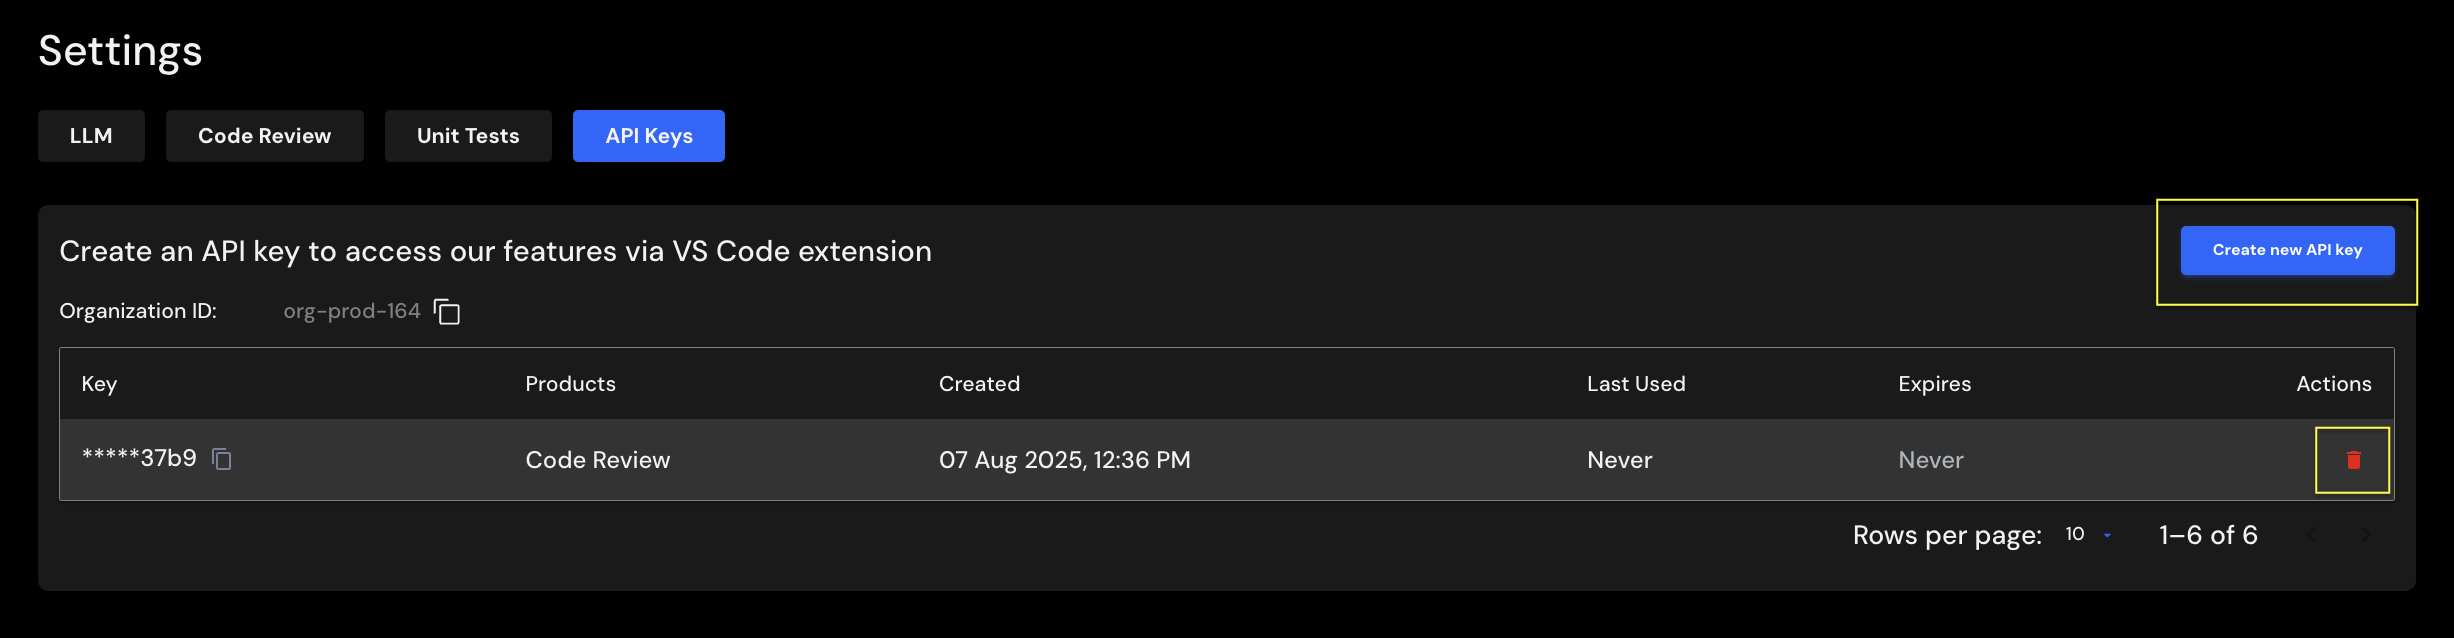Select the masked key text *****37b9
The image size is (2454, 638).
point(139,458)
